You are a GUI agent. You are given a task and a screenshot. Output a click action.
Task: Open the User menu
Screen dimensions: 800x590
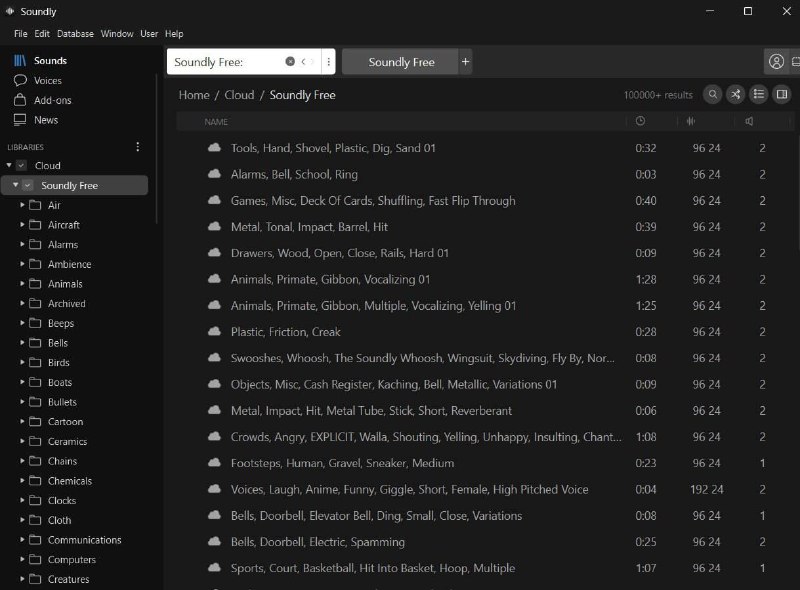[x=149, y=34]
